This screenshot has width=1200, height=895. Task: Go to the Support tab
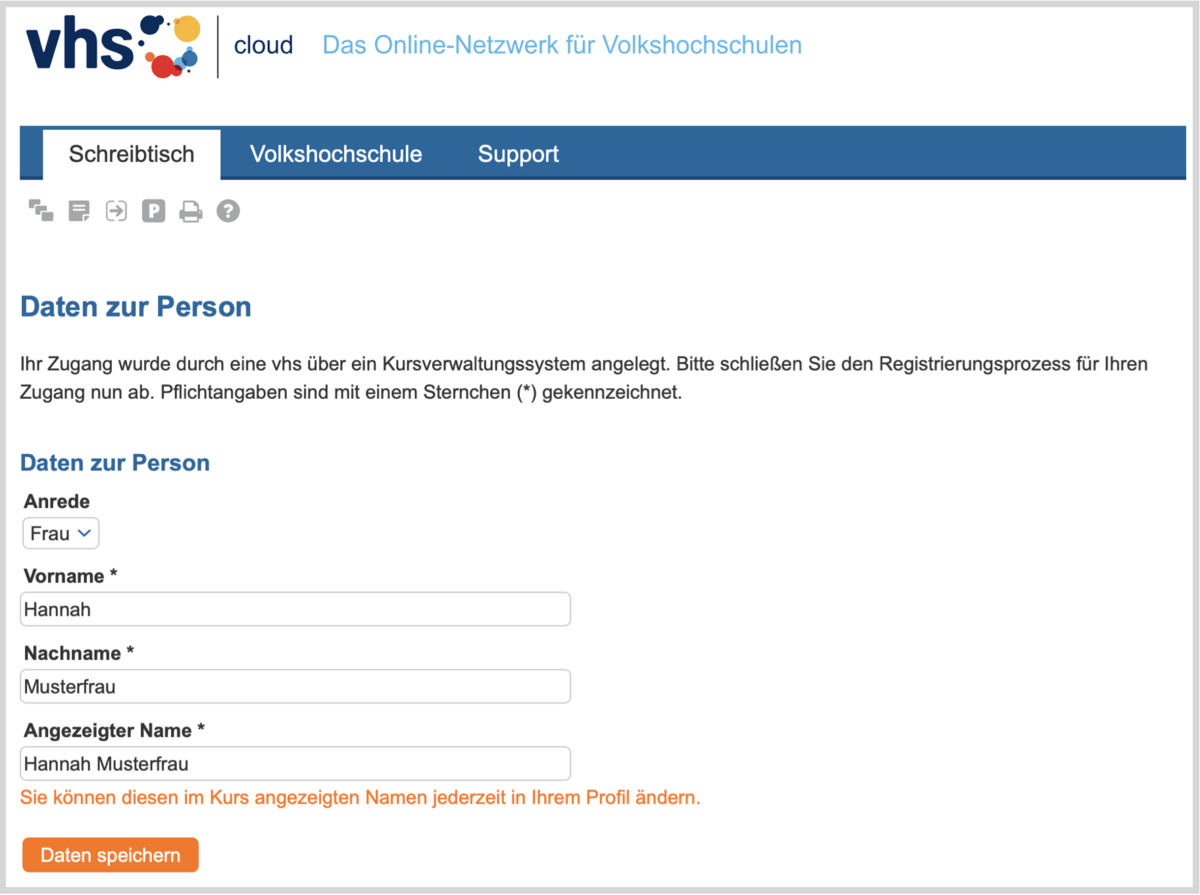[518, 154]
